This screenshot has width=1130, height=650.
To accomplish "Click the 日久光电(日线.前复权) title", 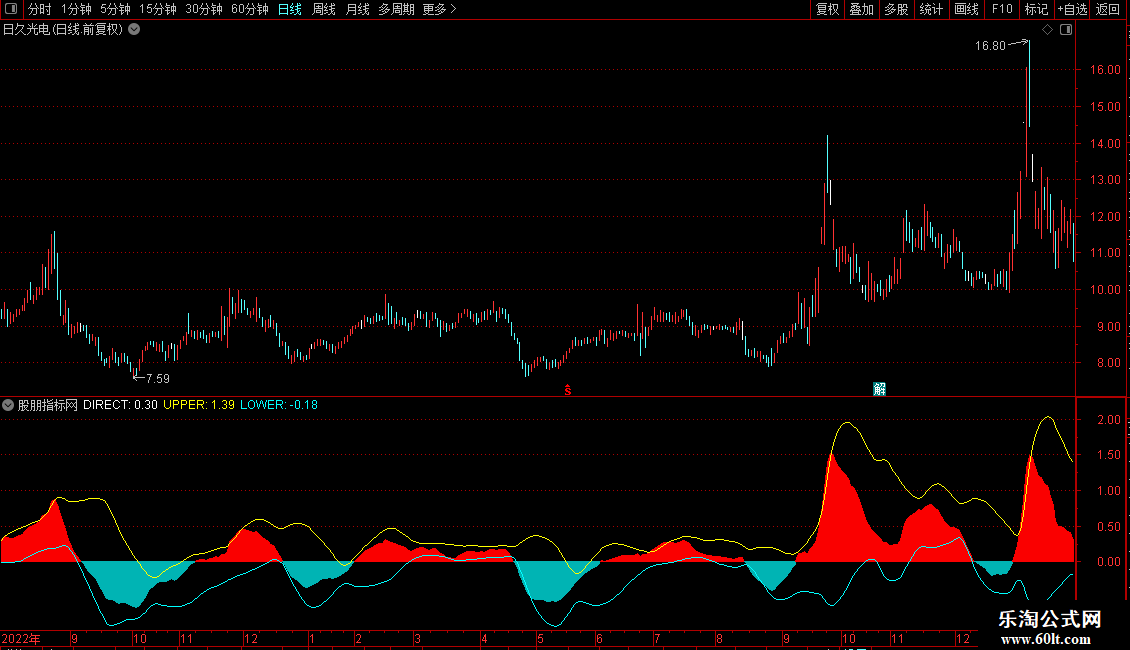I will 63,30.
